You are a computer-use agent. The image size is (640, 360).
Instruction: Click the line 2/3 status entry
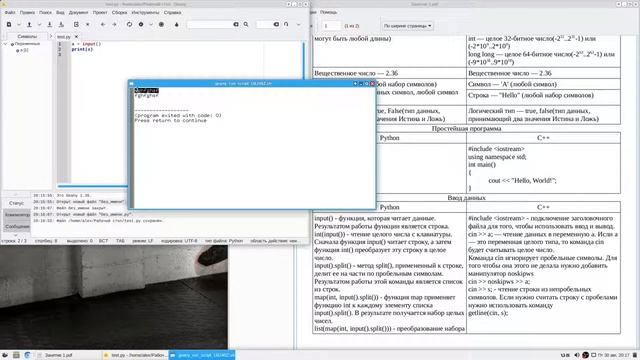pos(14,241)
